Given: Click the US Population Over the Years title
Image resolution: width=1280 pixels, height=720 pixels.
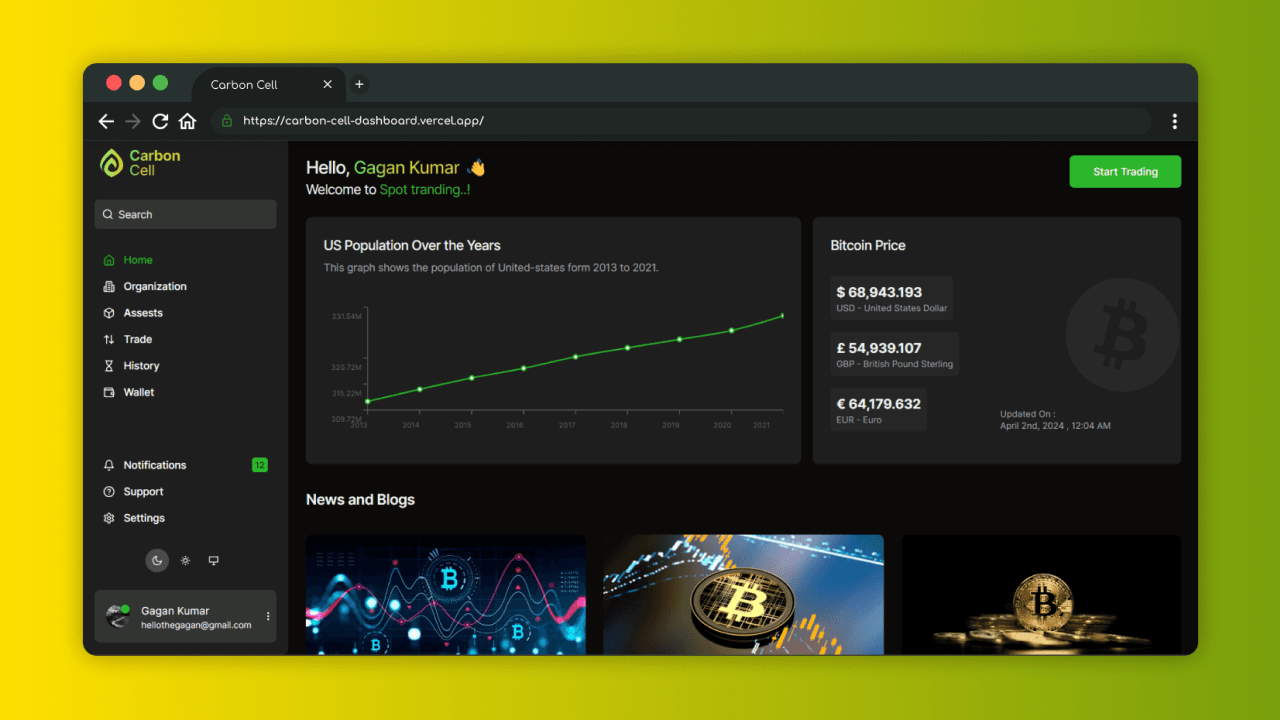Looking at the screenshot, I should [412, 245].
